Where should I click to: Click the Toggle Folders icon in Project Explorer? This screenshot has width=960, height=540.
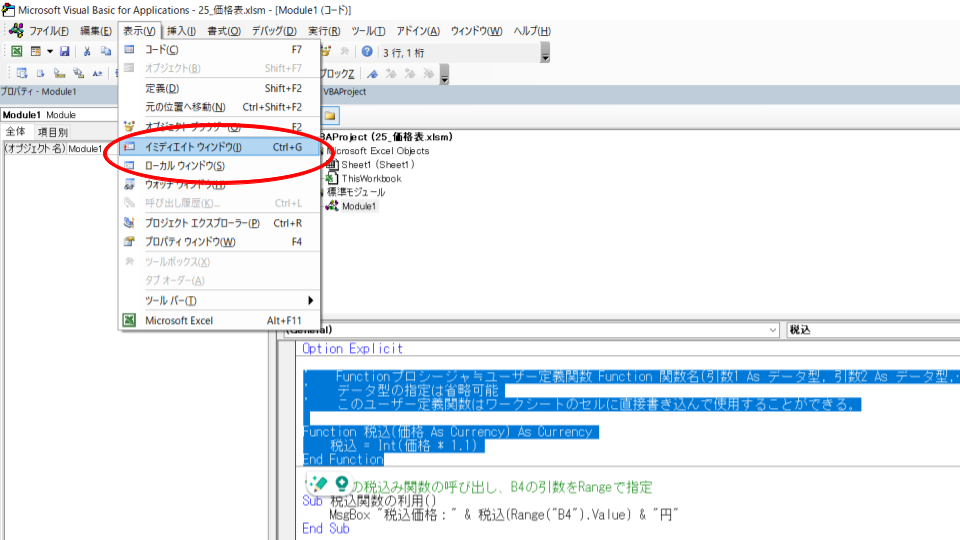coord(330,115)
